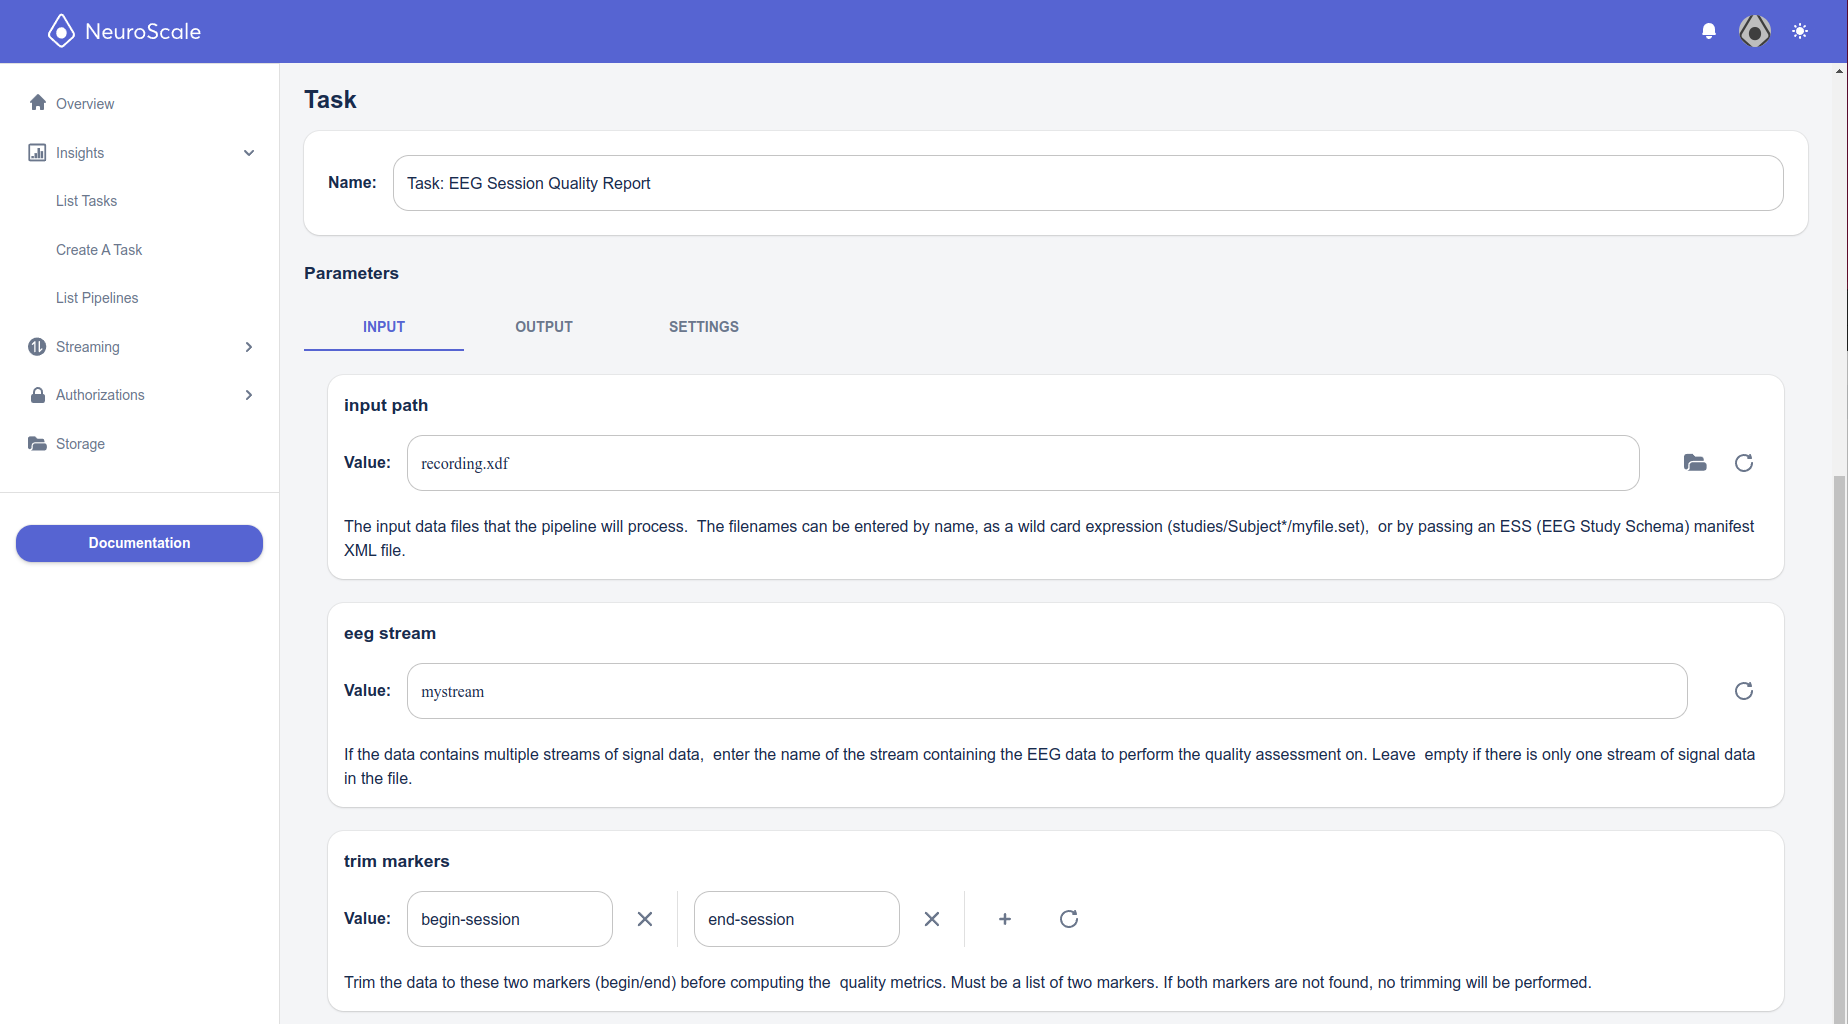Expand the Authorizations menu chevron
The height and width of the screenshot is (1024, 1848).
pyautogui.click(x=249, y=395)
